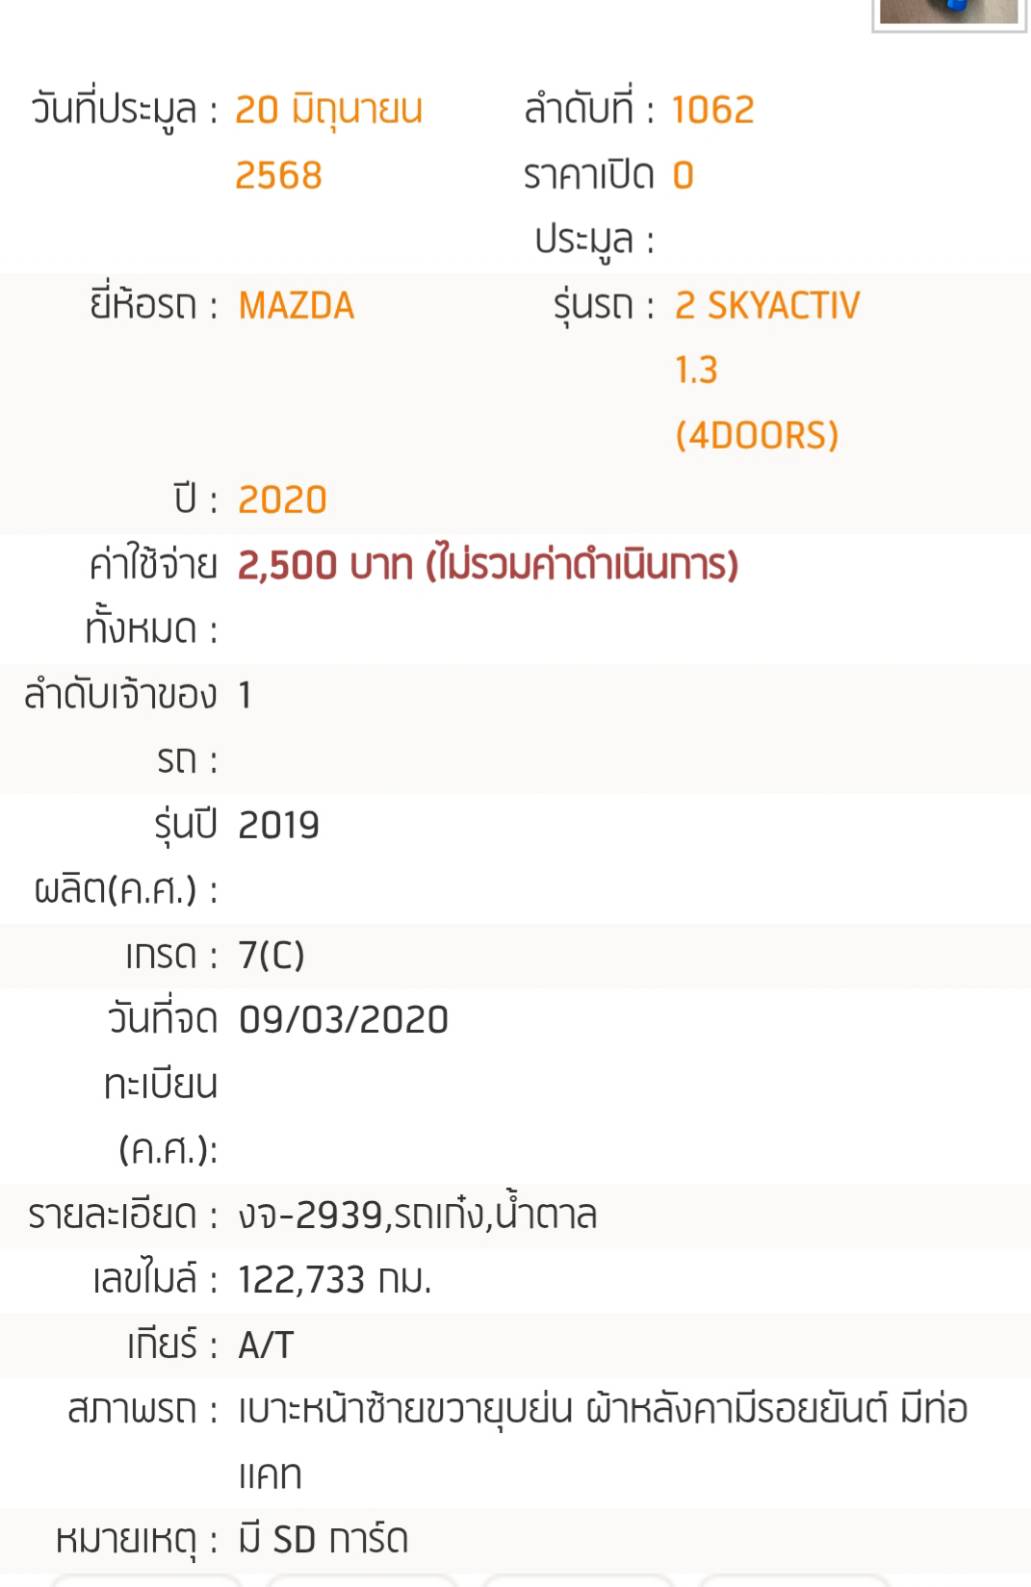Open the photo thumbnail at top right
This screenshot has width=1031, height=1587.
click(948, 12)
